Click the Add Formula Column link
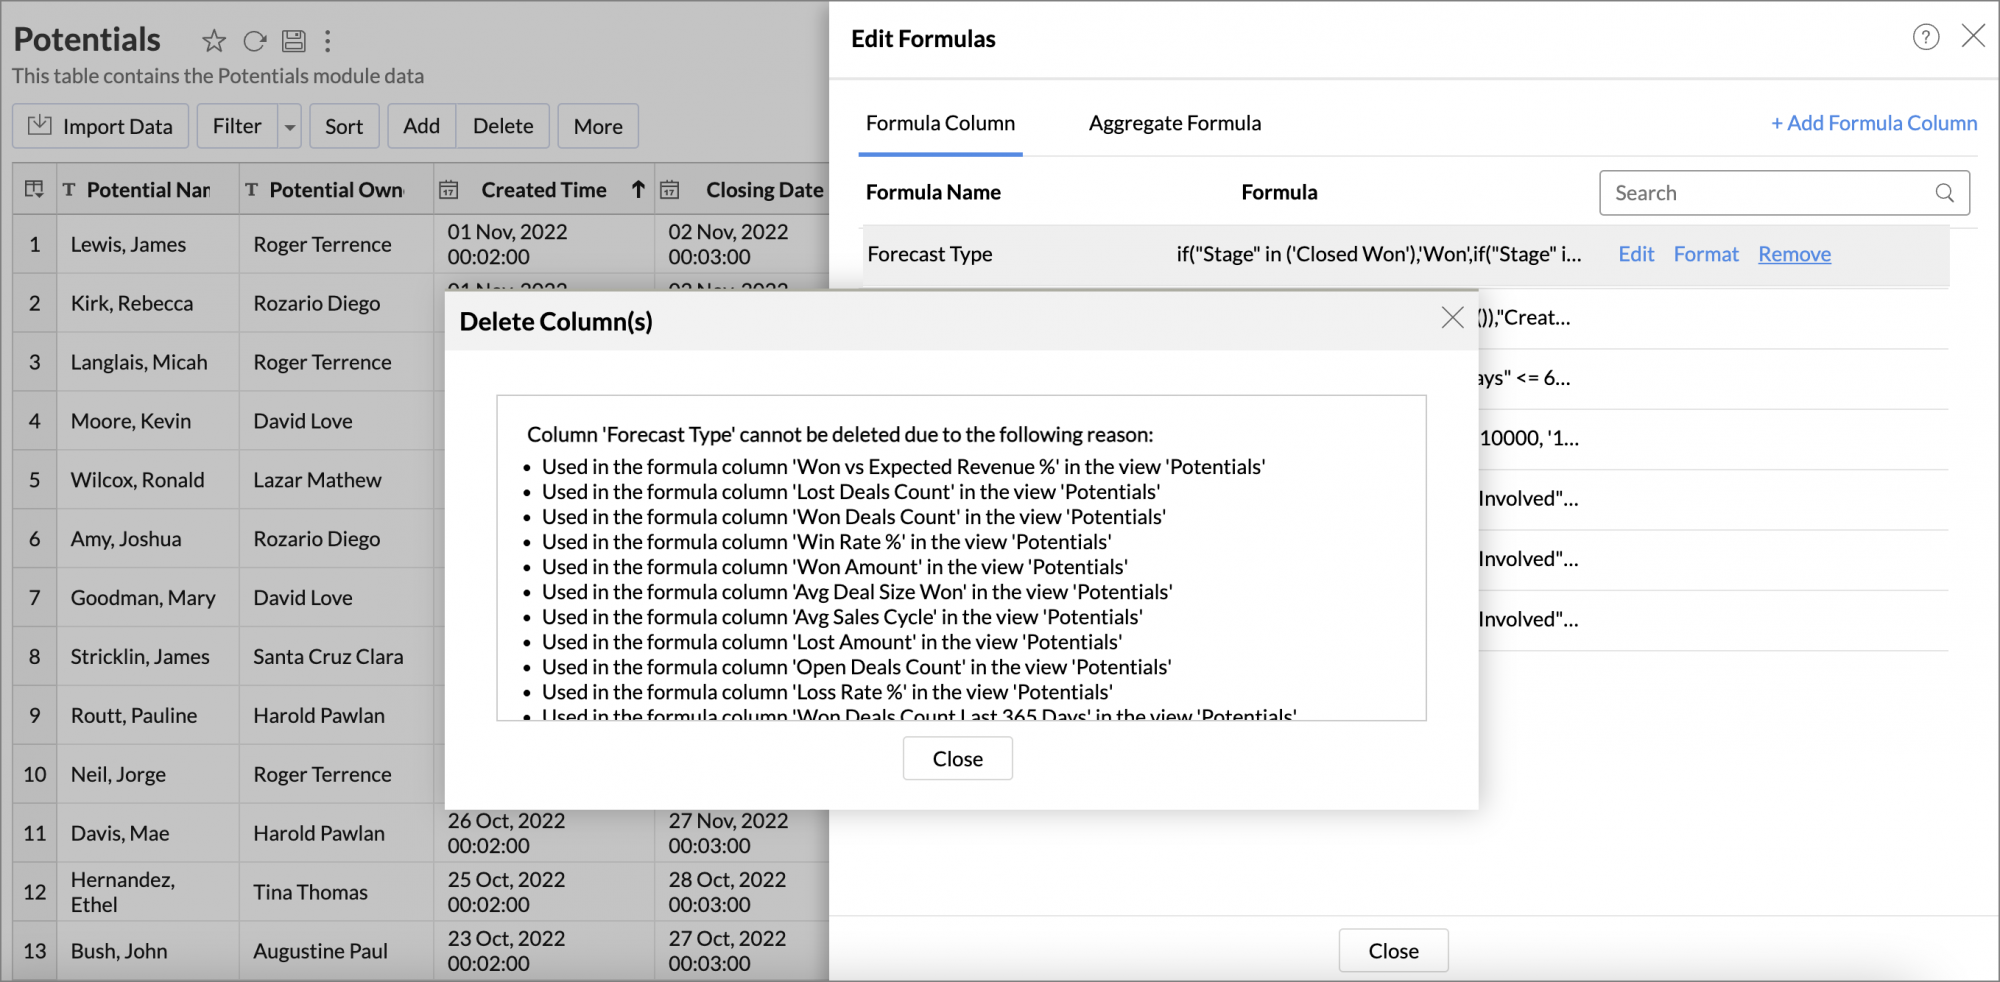This screenshot has width=2000, height=982. [1873, 123]
